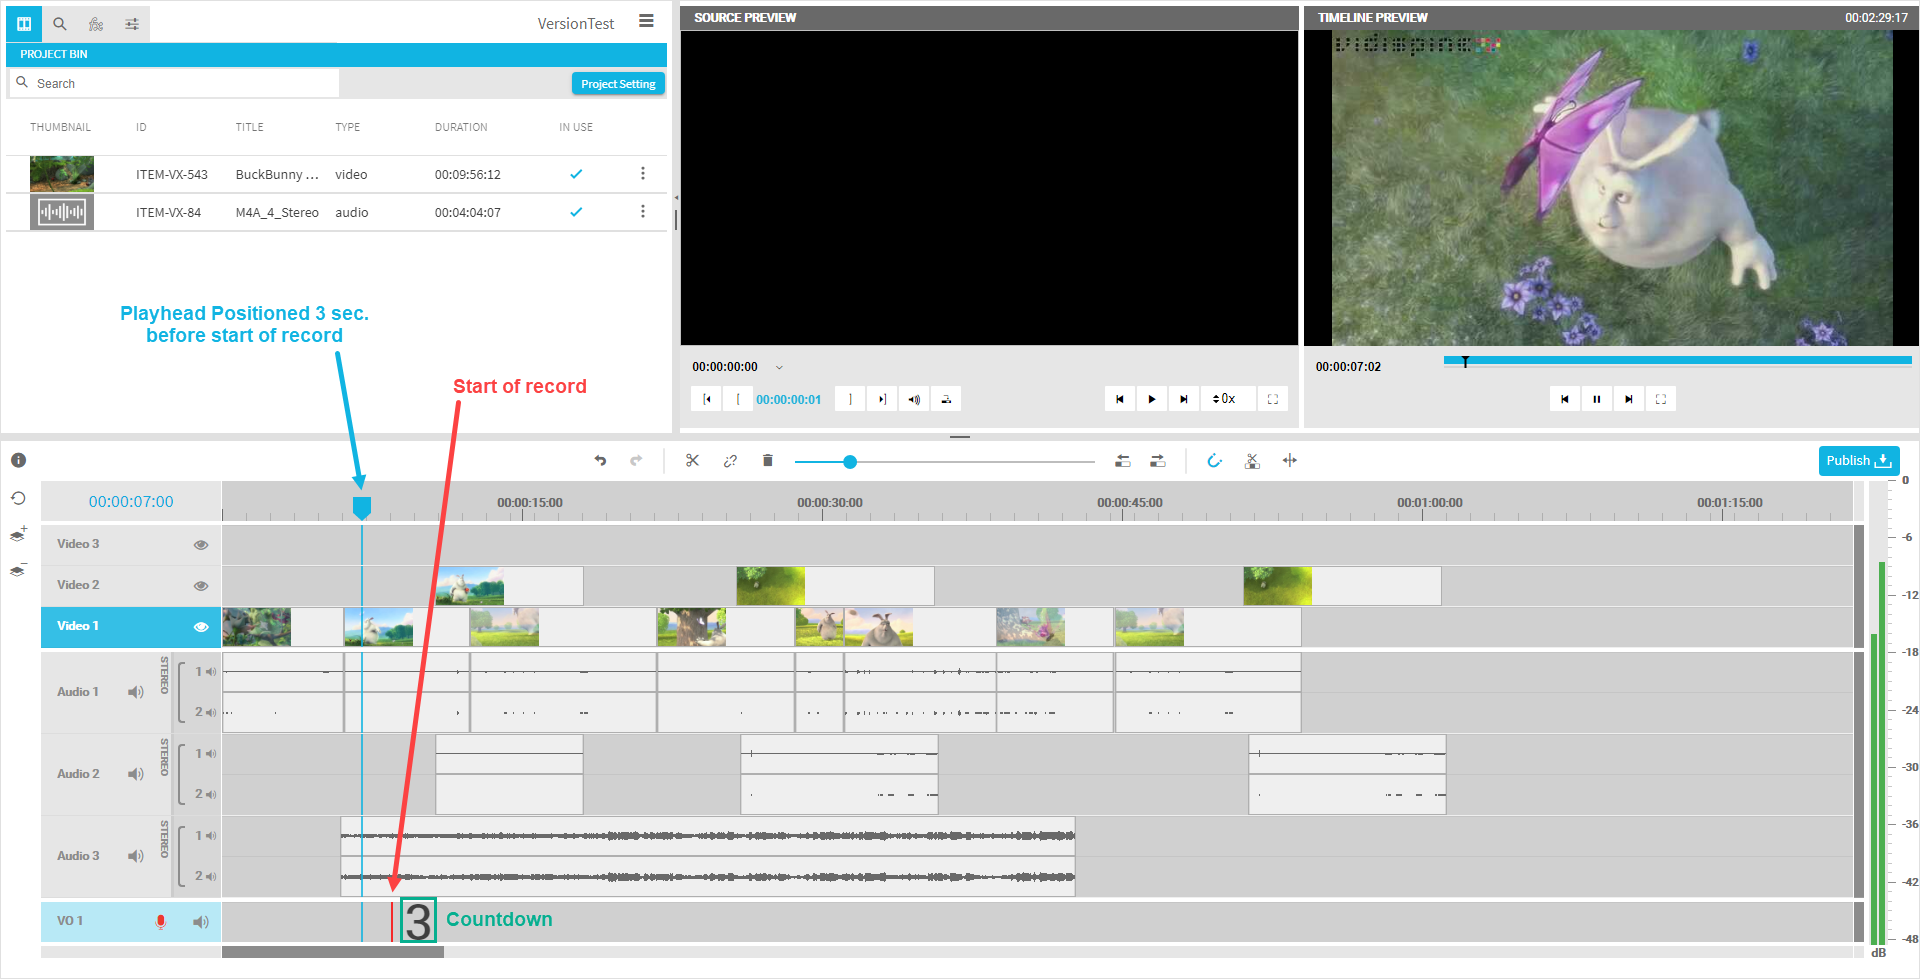Viewport: 1920px width, 979px height.
Task: Sort project bin by DURATION column header
Action: pyautogui.click(x=461, y=127)
